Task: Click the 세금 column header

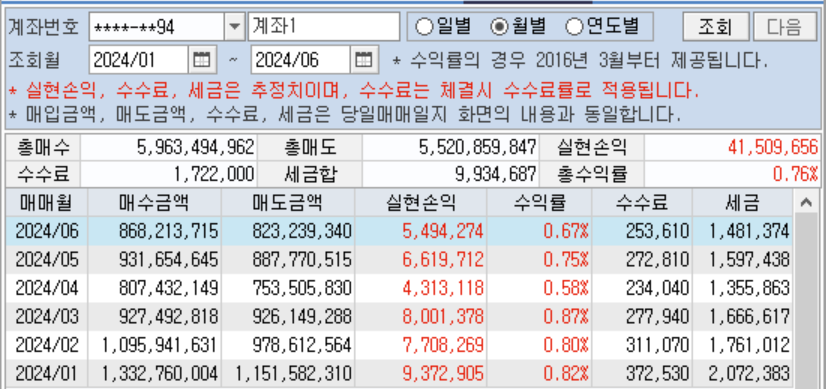Action: click(742, 202)
